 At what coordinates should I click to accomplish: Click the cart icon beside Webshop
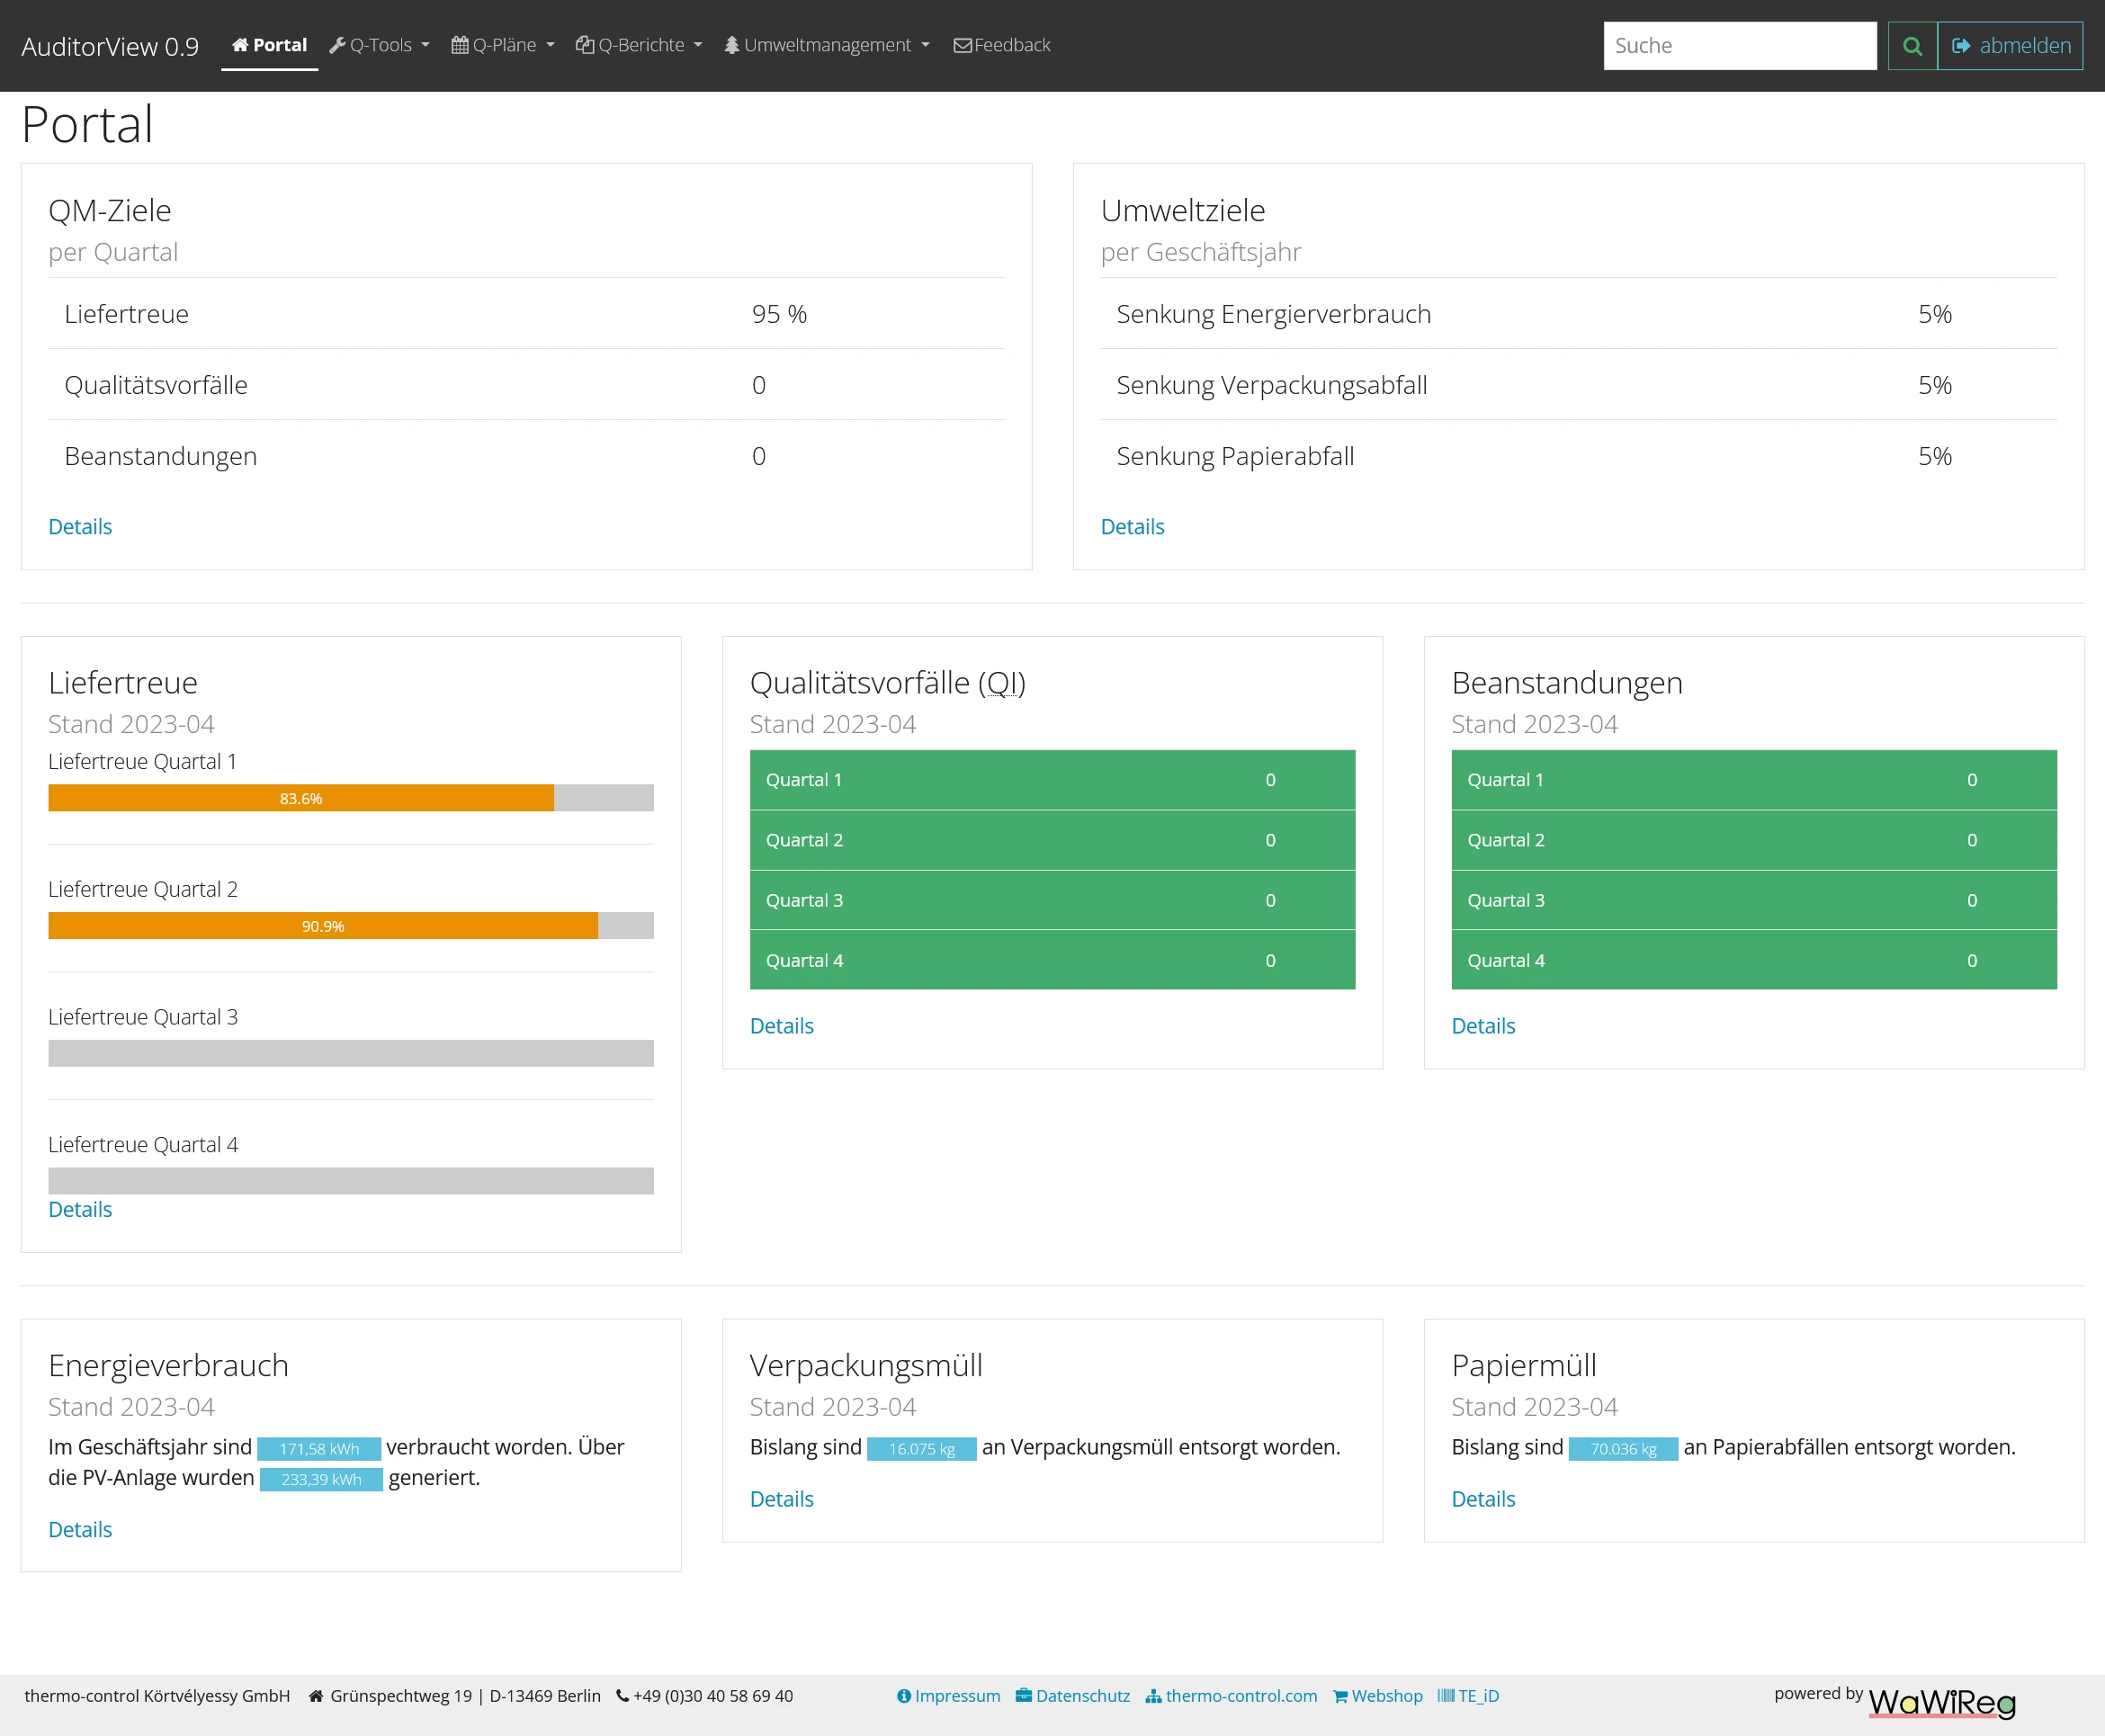point(1340,1696)
